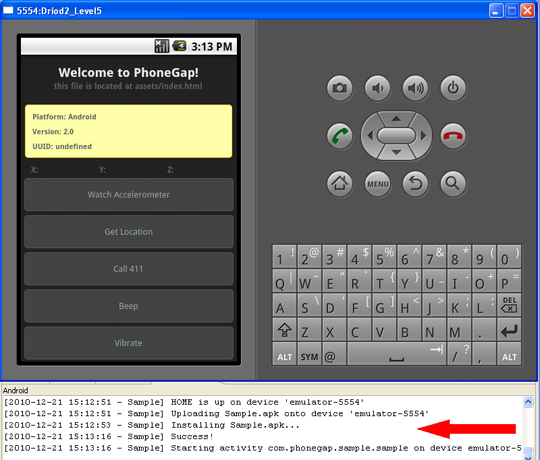The image size is (540, 460).
Task: Click the emulator power button
Action: coord(453,88)
